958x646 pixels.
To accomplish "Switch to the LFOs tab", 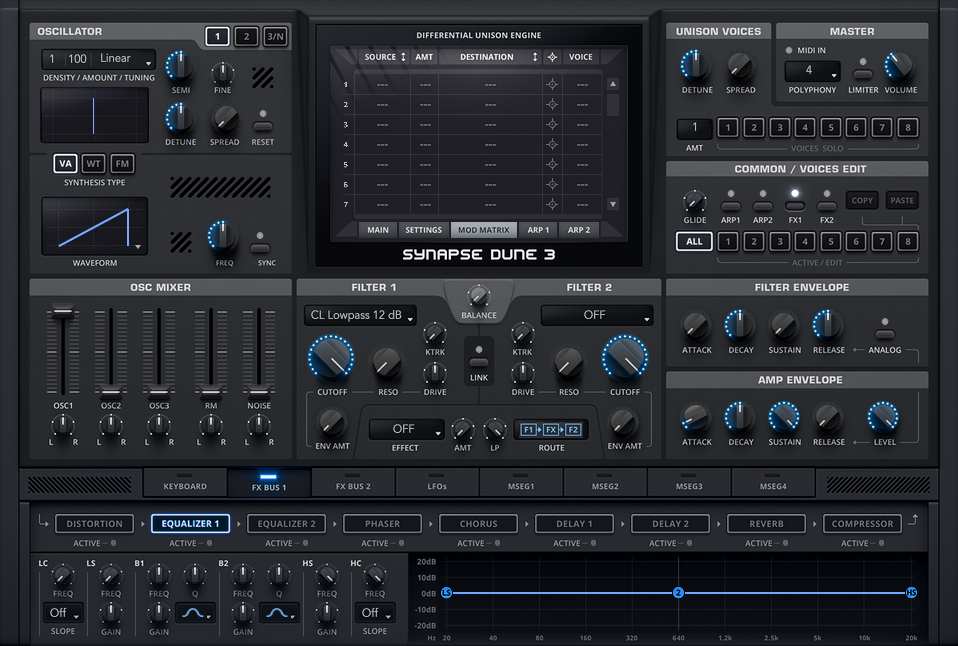I will click(x=437, y=483).
